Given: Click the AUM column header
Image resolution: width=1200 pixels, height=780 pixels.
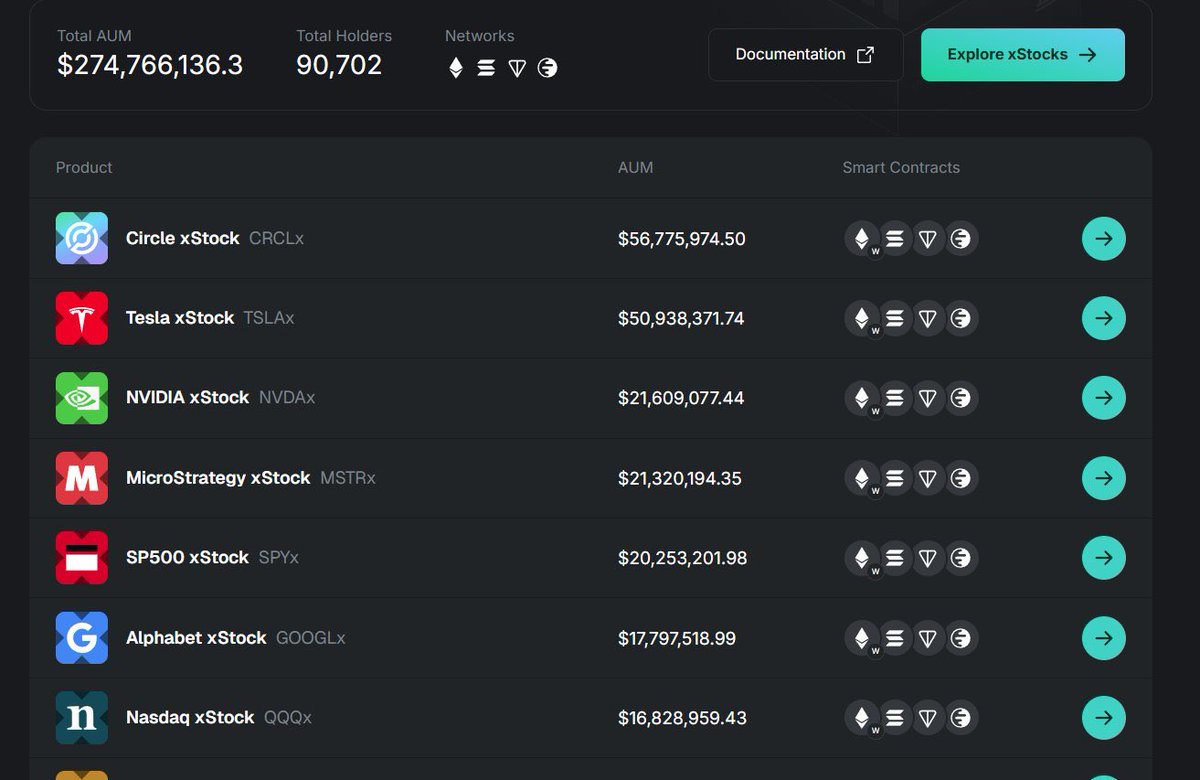Looking at the screenshot, I should pyautogui.click(x=635, y=168).
